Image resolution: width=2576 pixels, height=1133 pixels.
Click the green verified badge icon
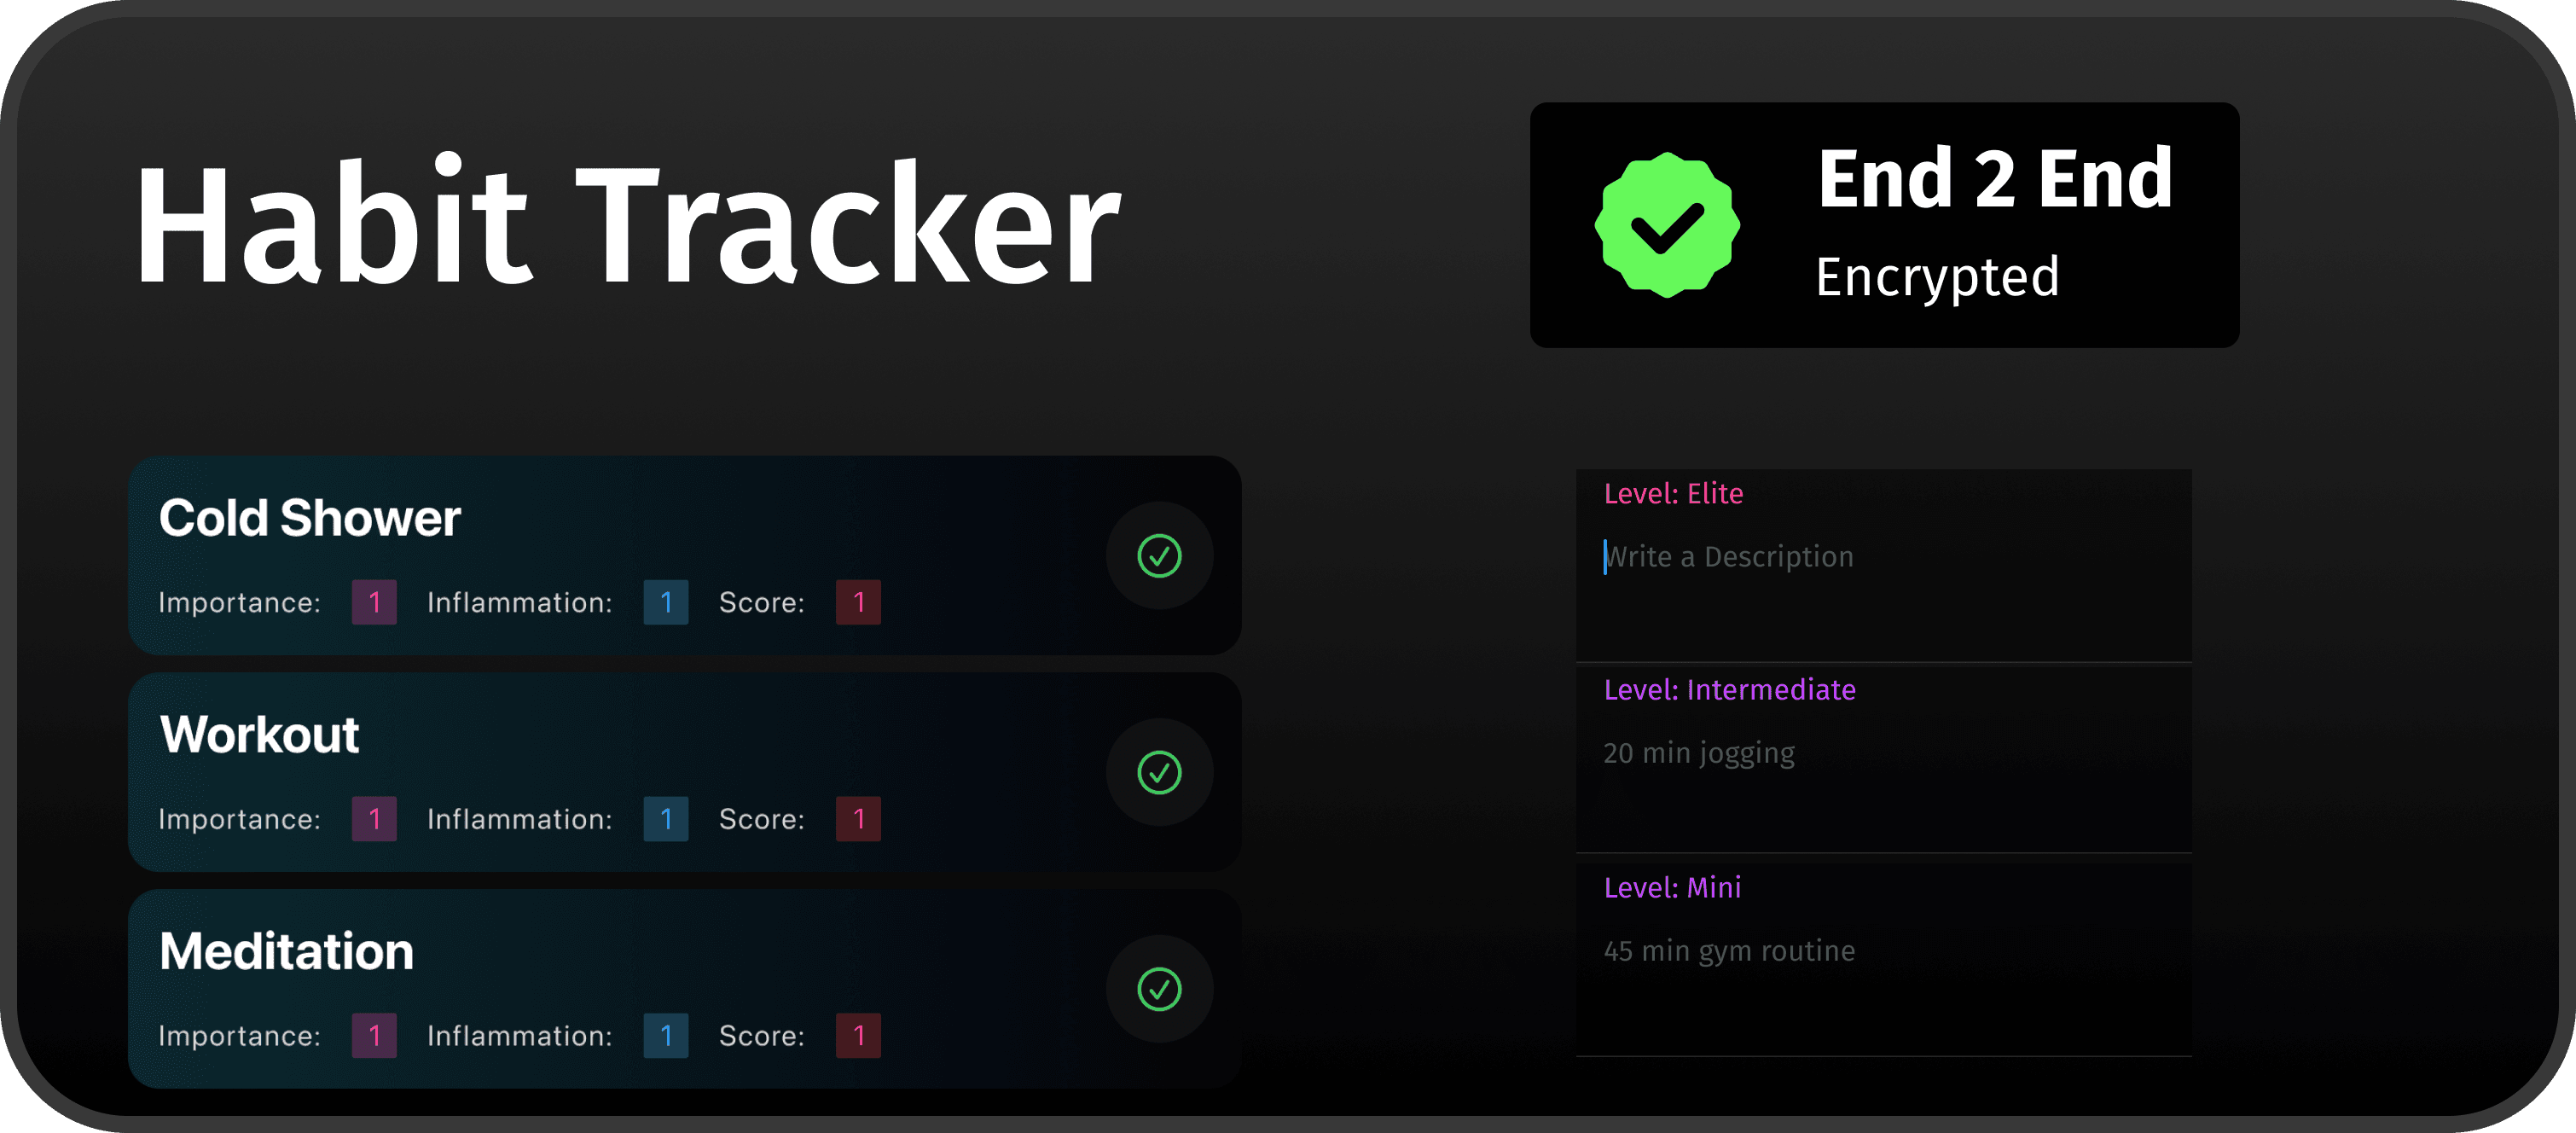pos(1667,225)
